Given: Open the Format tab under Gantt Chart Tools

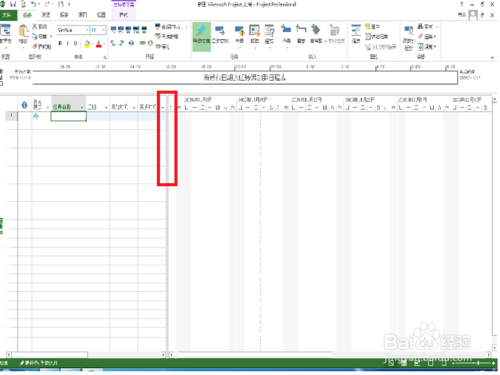Looking at the screenshot, I should pyautogui.click(x=124, y=15).
